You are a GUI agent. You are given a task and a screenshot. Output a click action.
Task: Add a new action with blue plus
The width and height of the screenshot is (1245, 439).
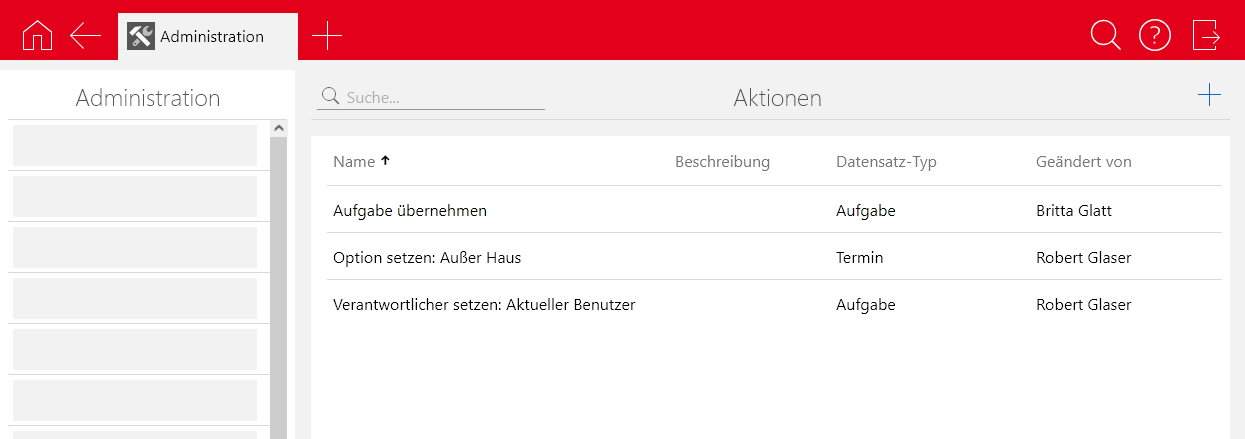[1209, 95]
